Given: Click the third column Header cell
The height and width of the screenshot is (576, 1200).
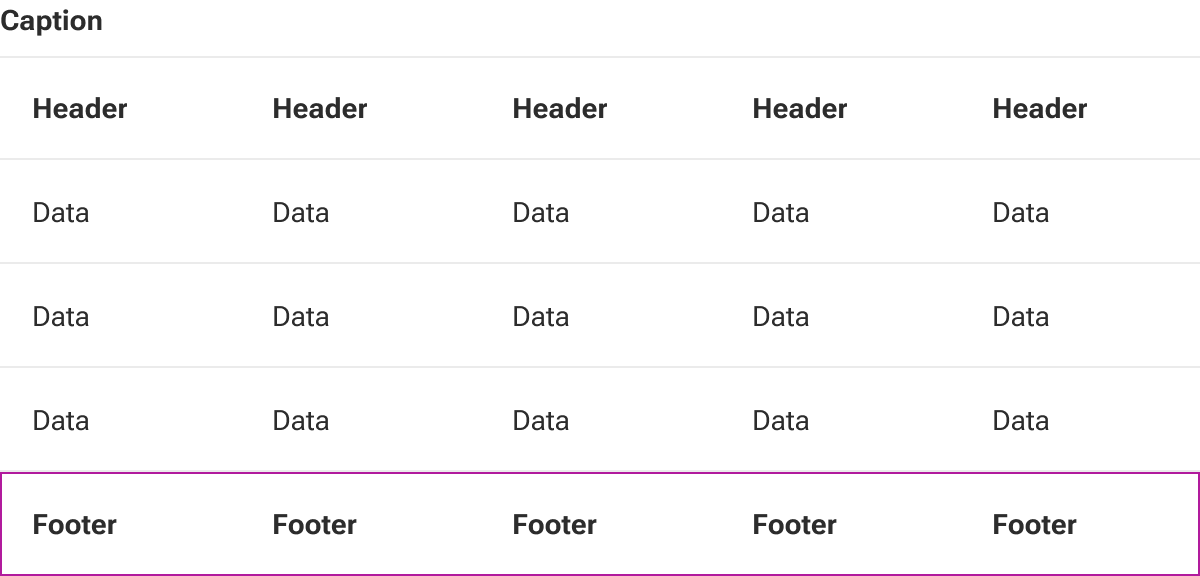Looking at the screenshot, I should pyautogui.click(x=600, y=108).
